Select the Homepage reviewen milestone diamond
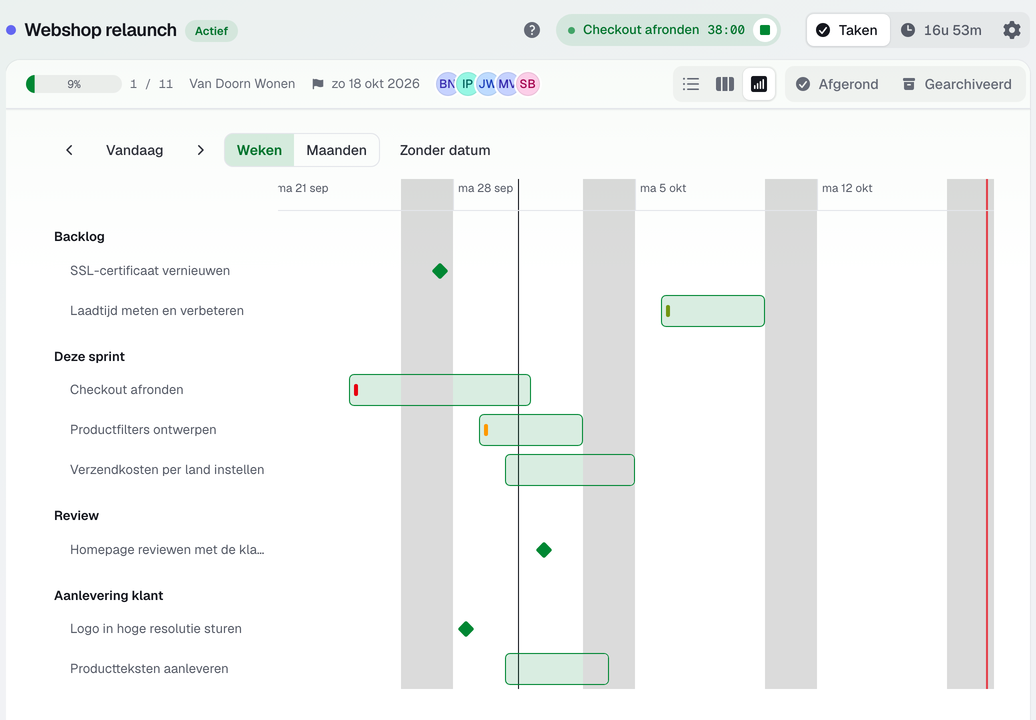This screenshot has height=720, width=1036. point(544,550)
